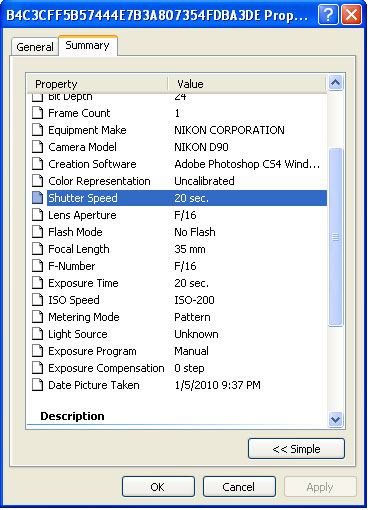Click the Pattern value

pyautogui.click(x=192, y=317)
